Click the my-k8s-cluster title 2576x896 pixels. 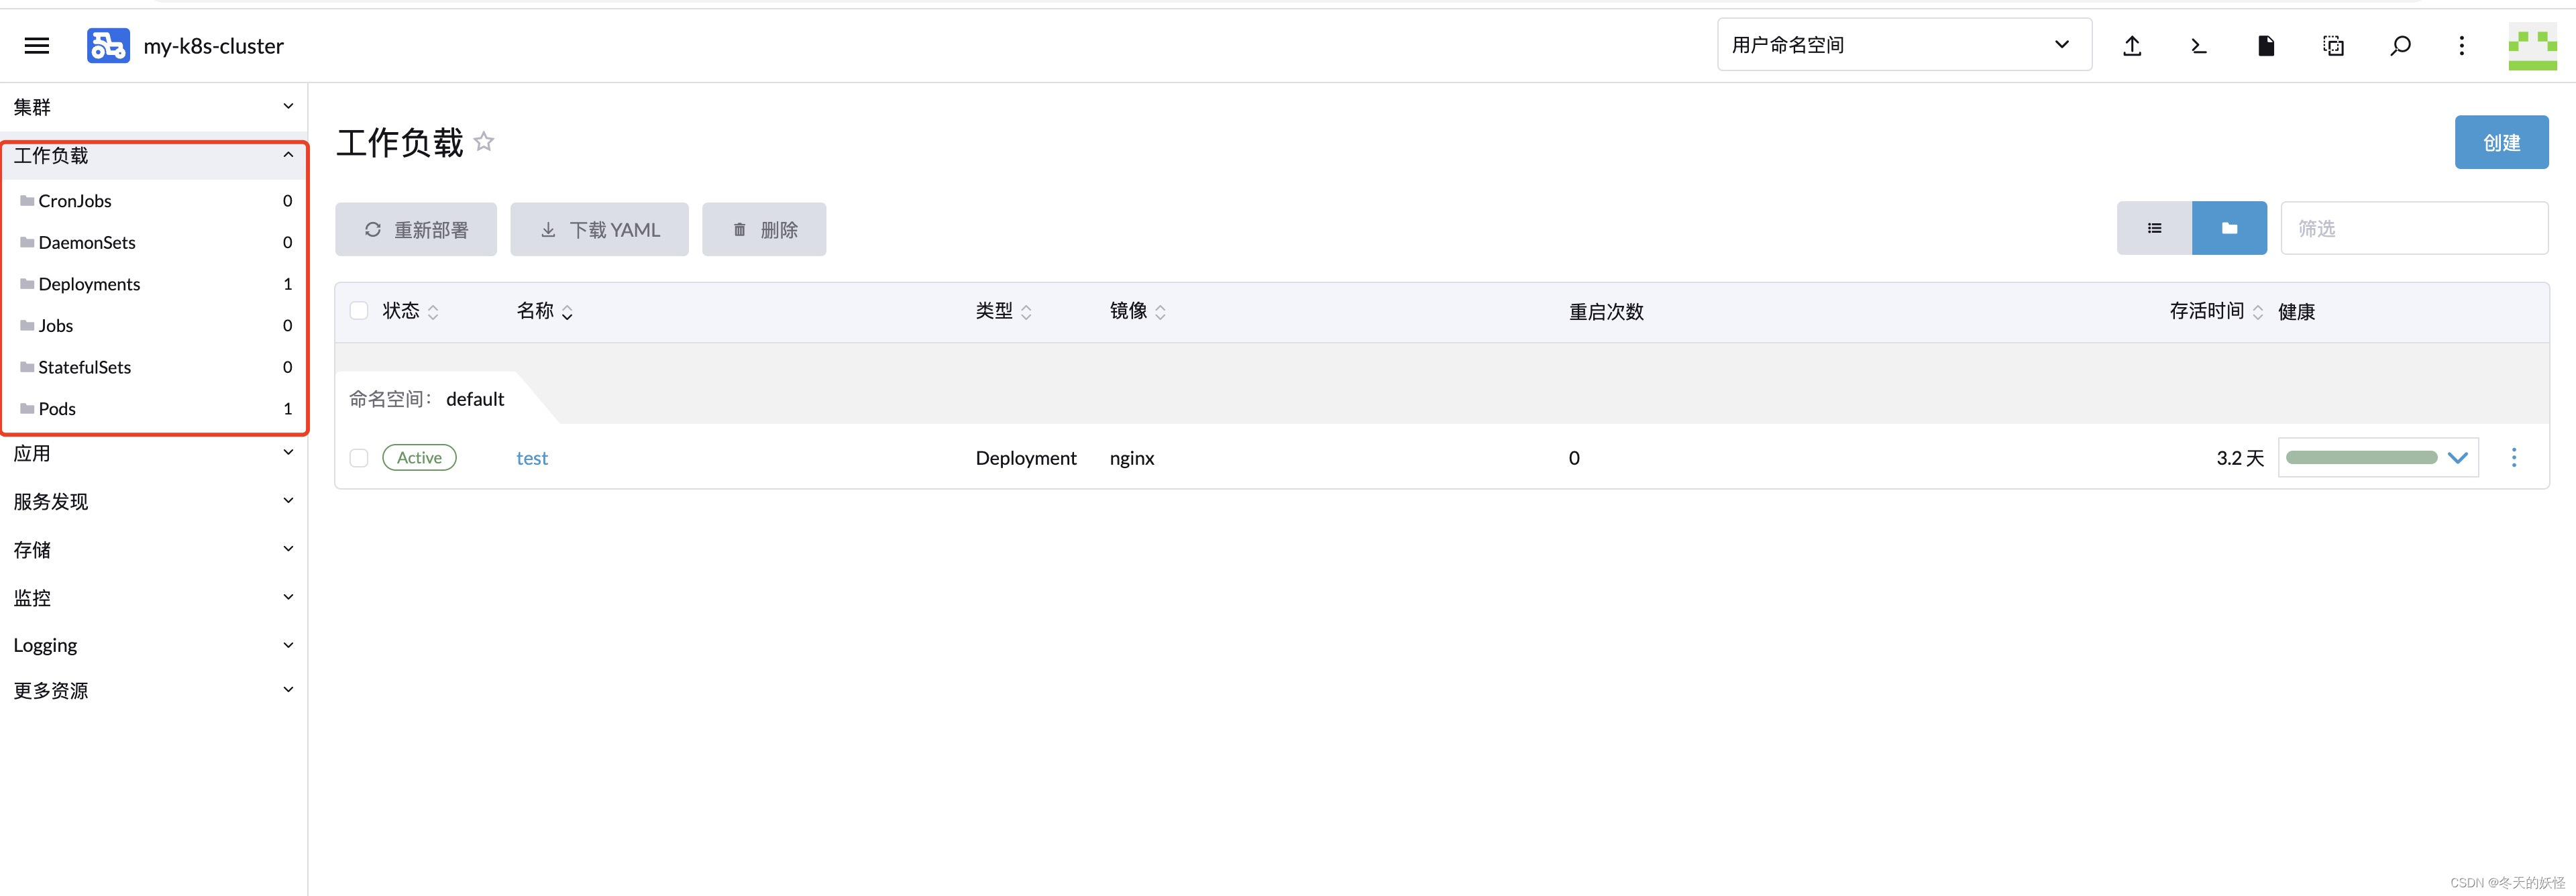pos(214,46)
